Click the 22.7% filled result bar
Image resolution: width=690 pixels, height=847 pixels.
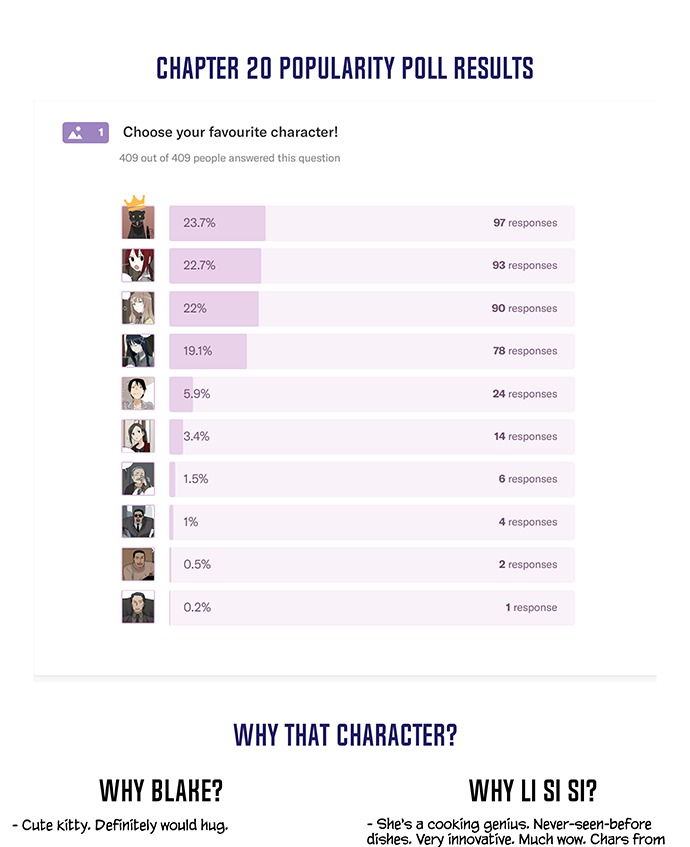[215, 266]
